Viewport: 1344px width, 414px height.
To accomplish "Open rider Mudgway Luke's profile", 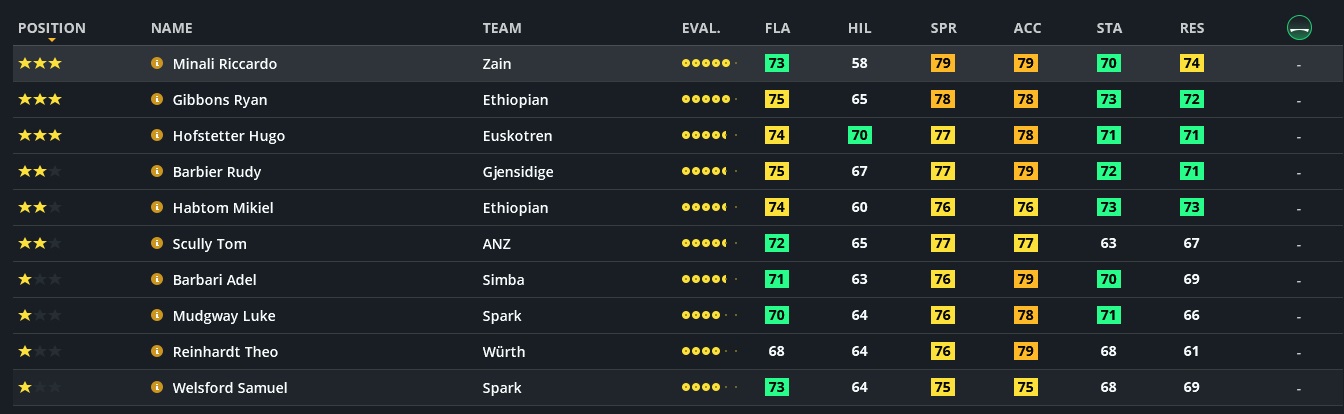I will pyautogui.click(x=224, y=316).
